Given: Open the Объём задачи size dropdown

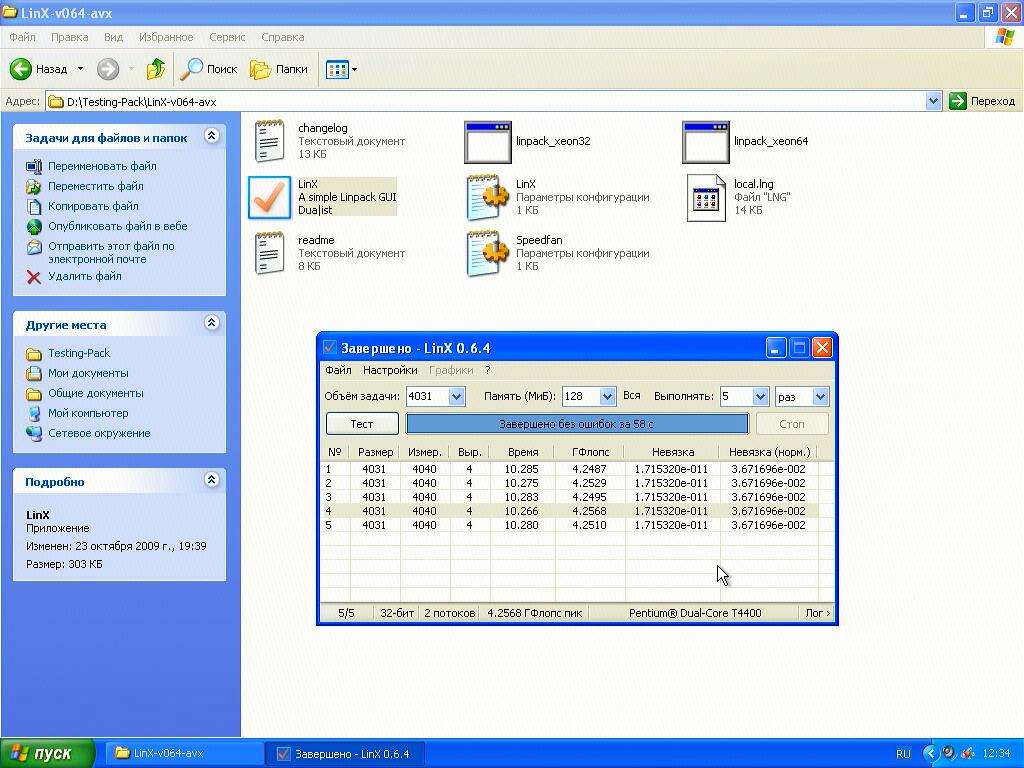Looking at the screenshot, I should click(457, 397).
